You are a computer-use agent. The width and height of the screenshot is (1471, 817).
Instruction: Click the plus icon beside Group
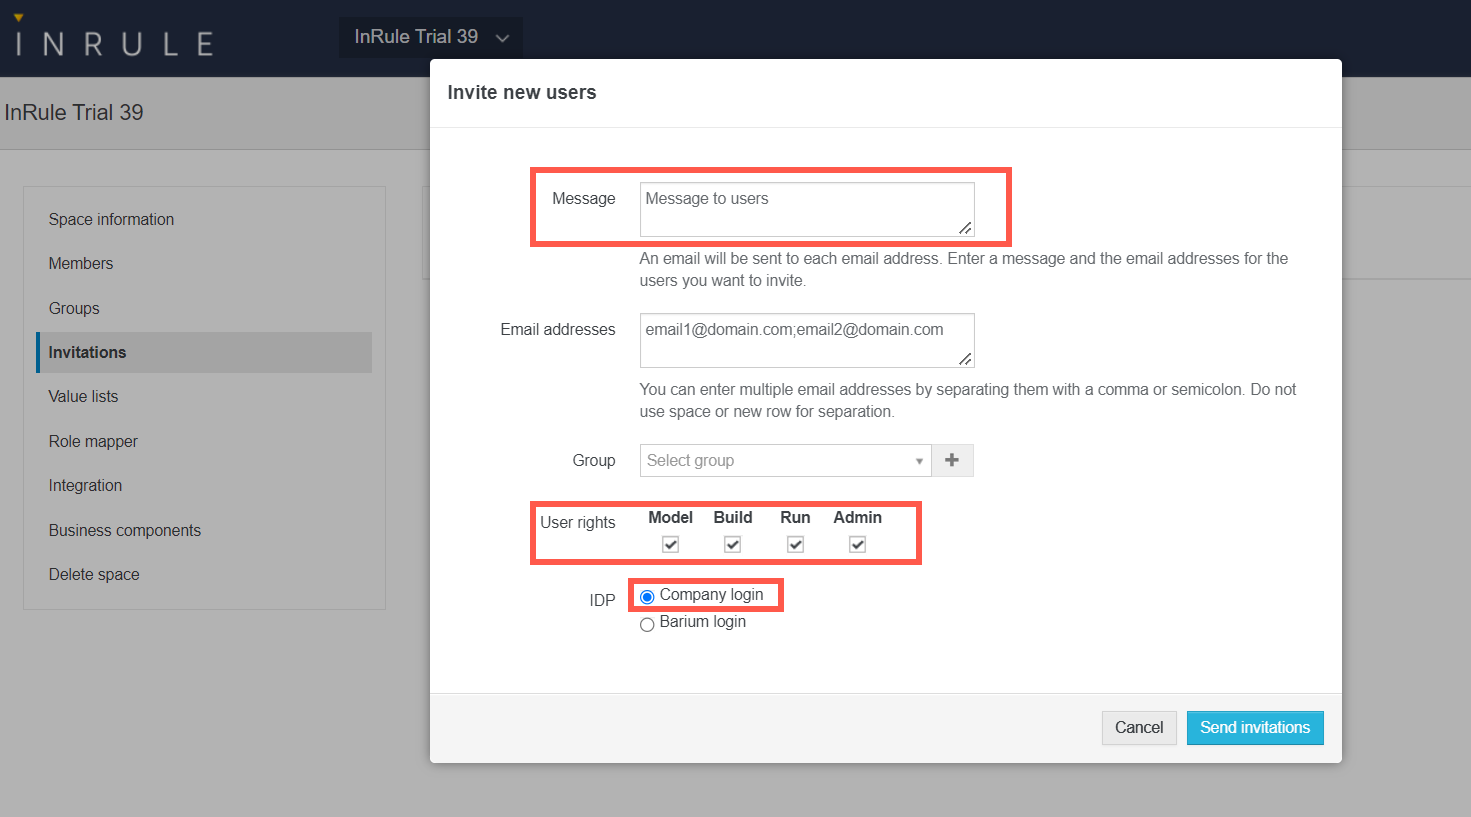[952, 460]
